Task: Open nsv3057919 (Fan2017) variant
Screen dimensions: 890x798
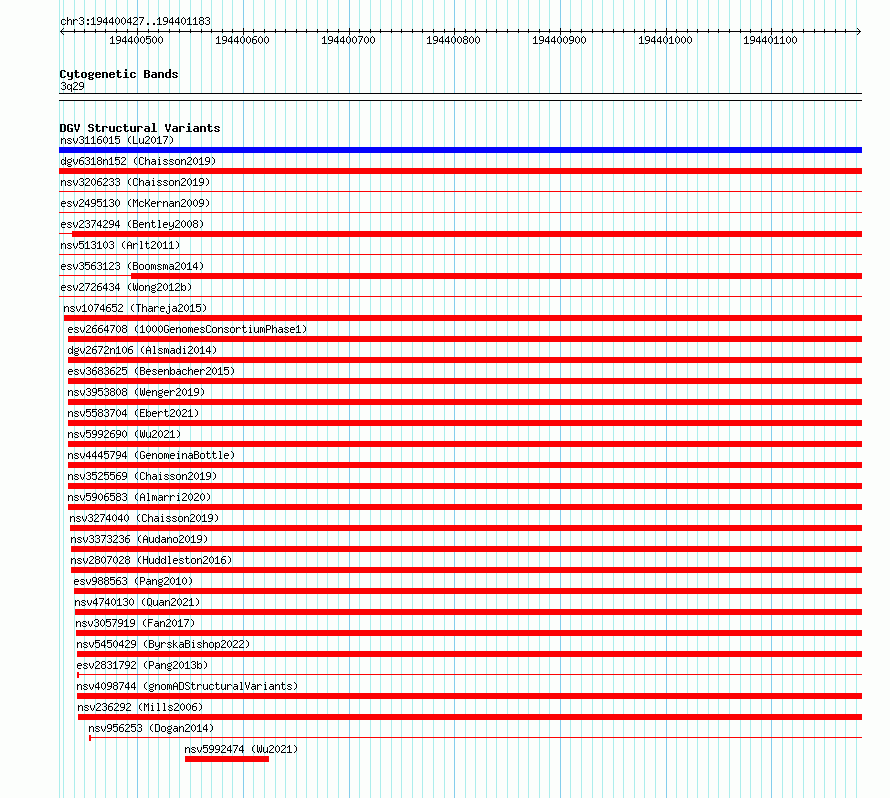Action: tap(135, 623)
